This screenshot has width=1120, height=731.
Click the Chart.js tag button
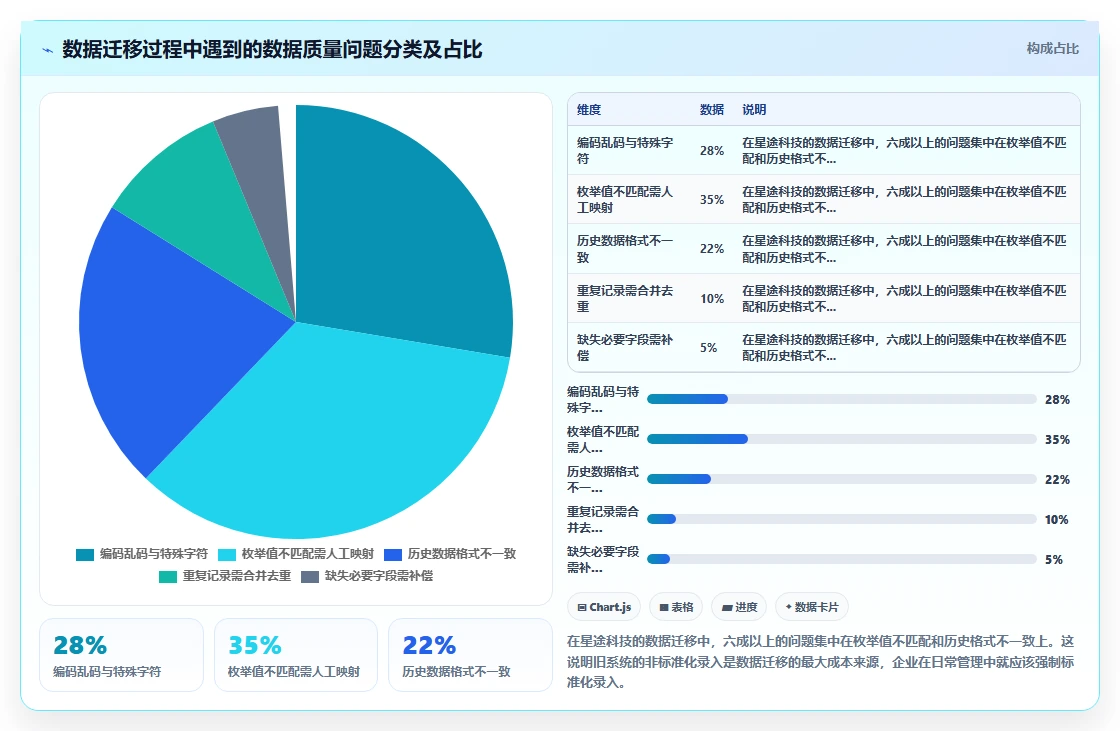604,607
